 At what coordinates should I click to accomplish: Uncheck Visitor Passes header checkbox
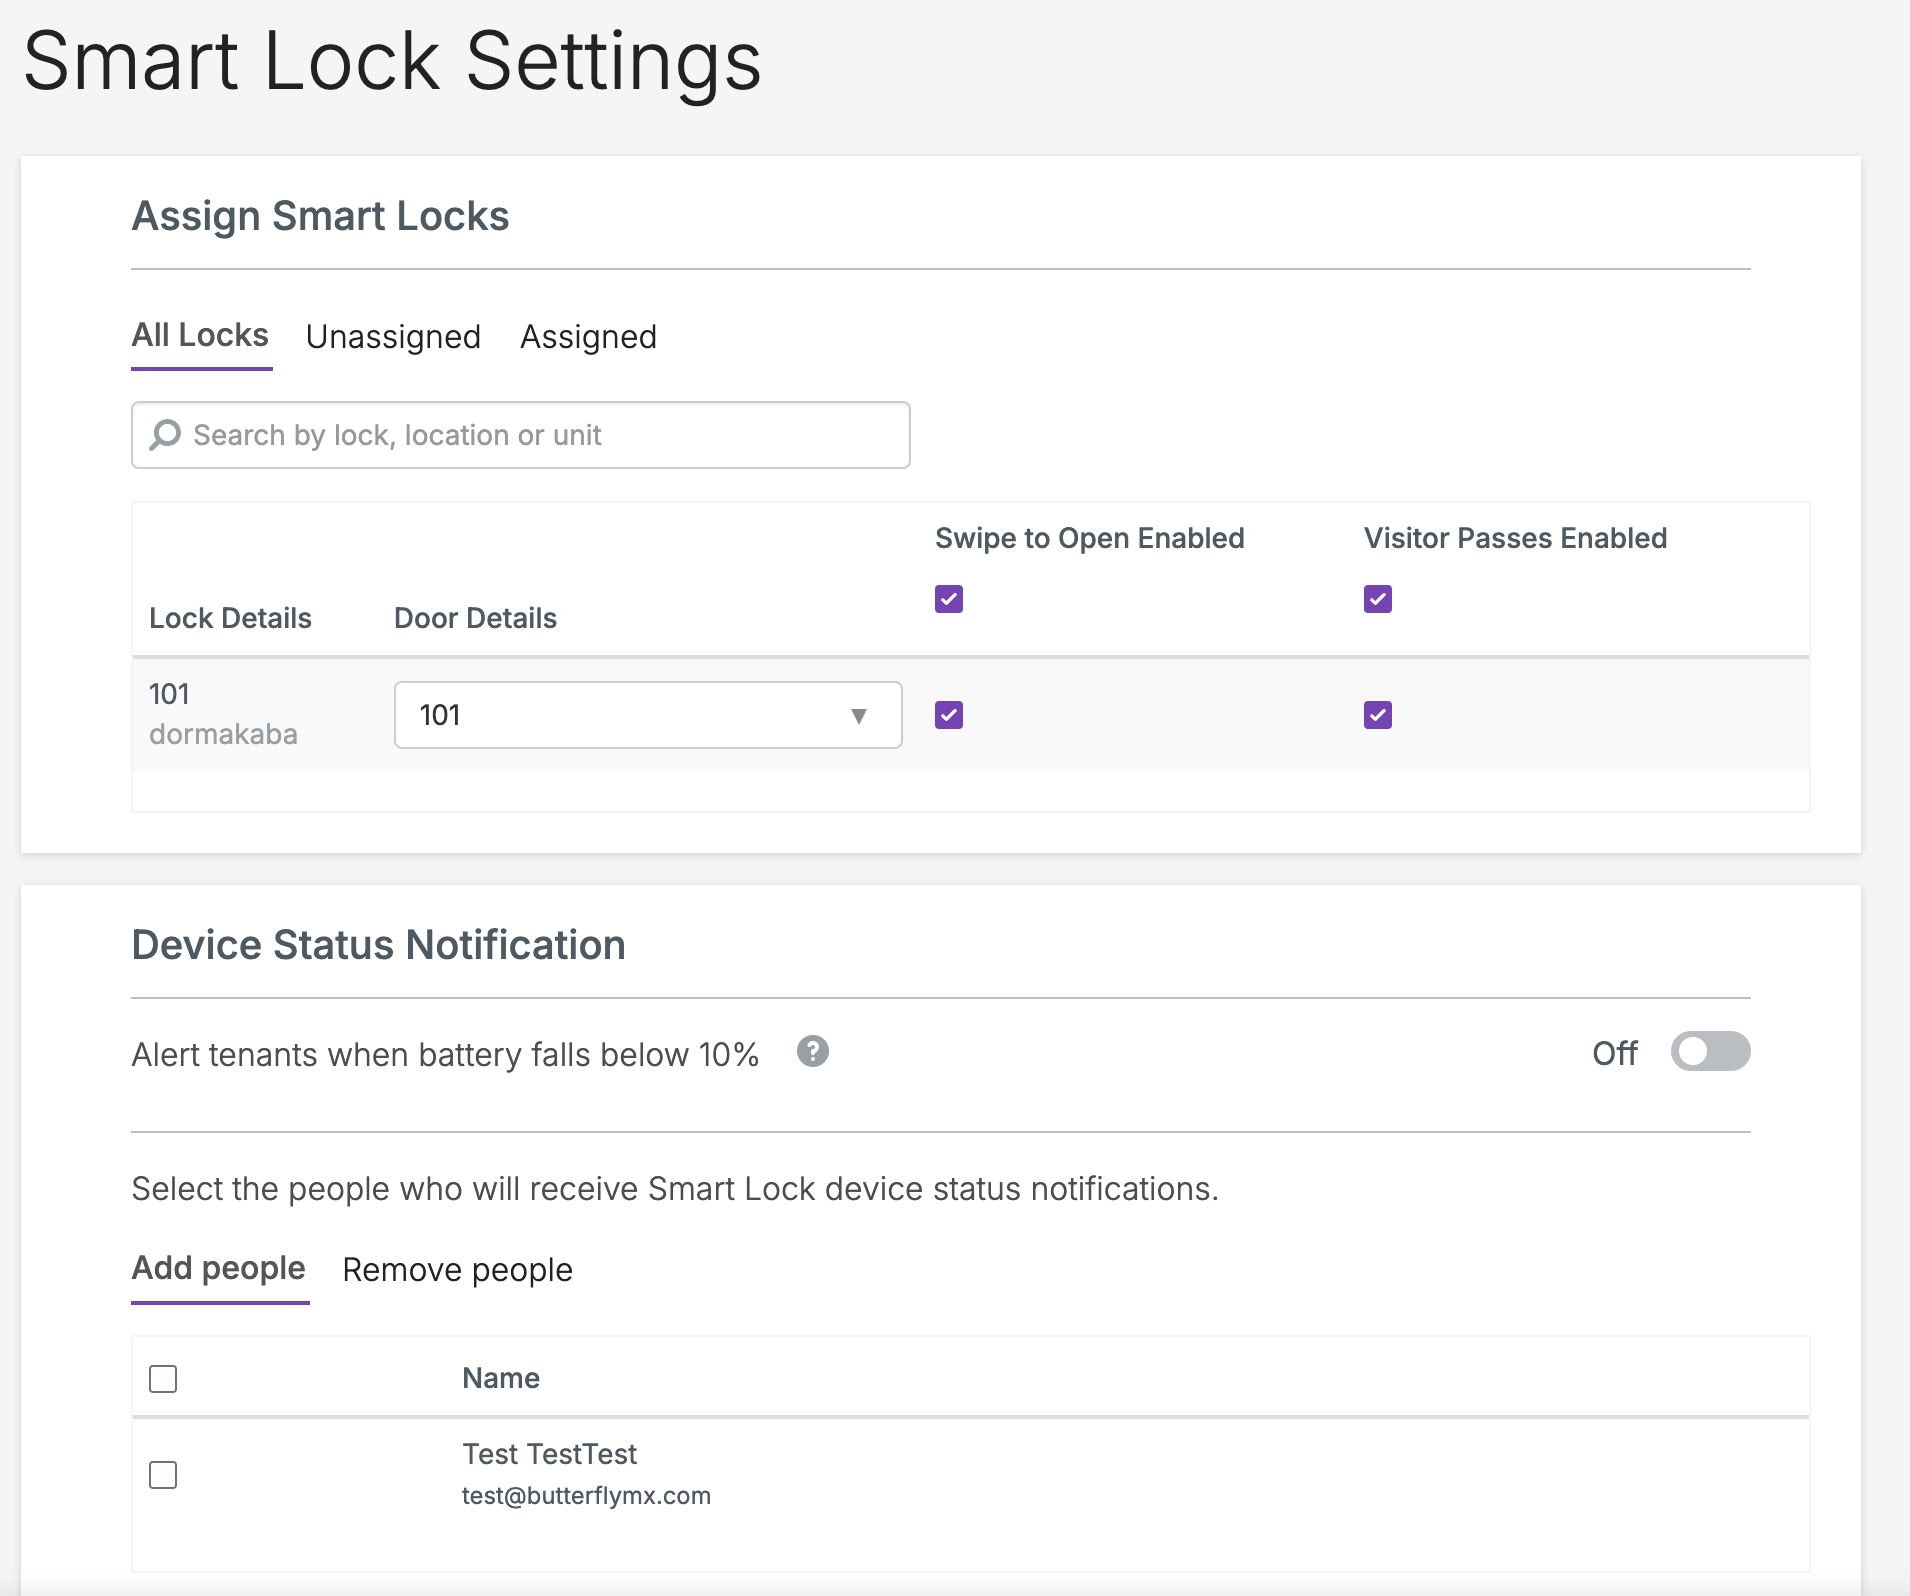pyautogui.click(x=1377, y=599)
